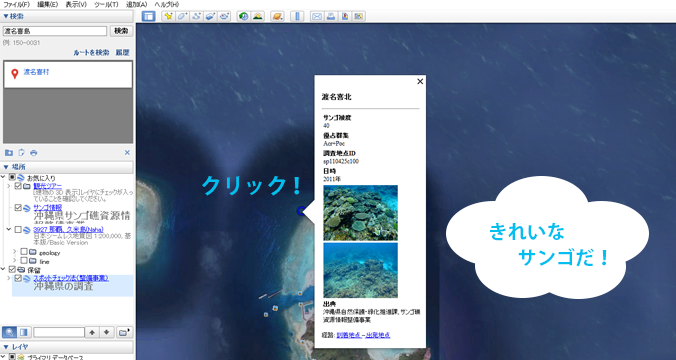The height and width of the screenshot is (360, 676).
Task: Click the View in Google Maps icon
Action: (x=358, y=16)
